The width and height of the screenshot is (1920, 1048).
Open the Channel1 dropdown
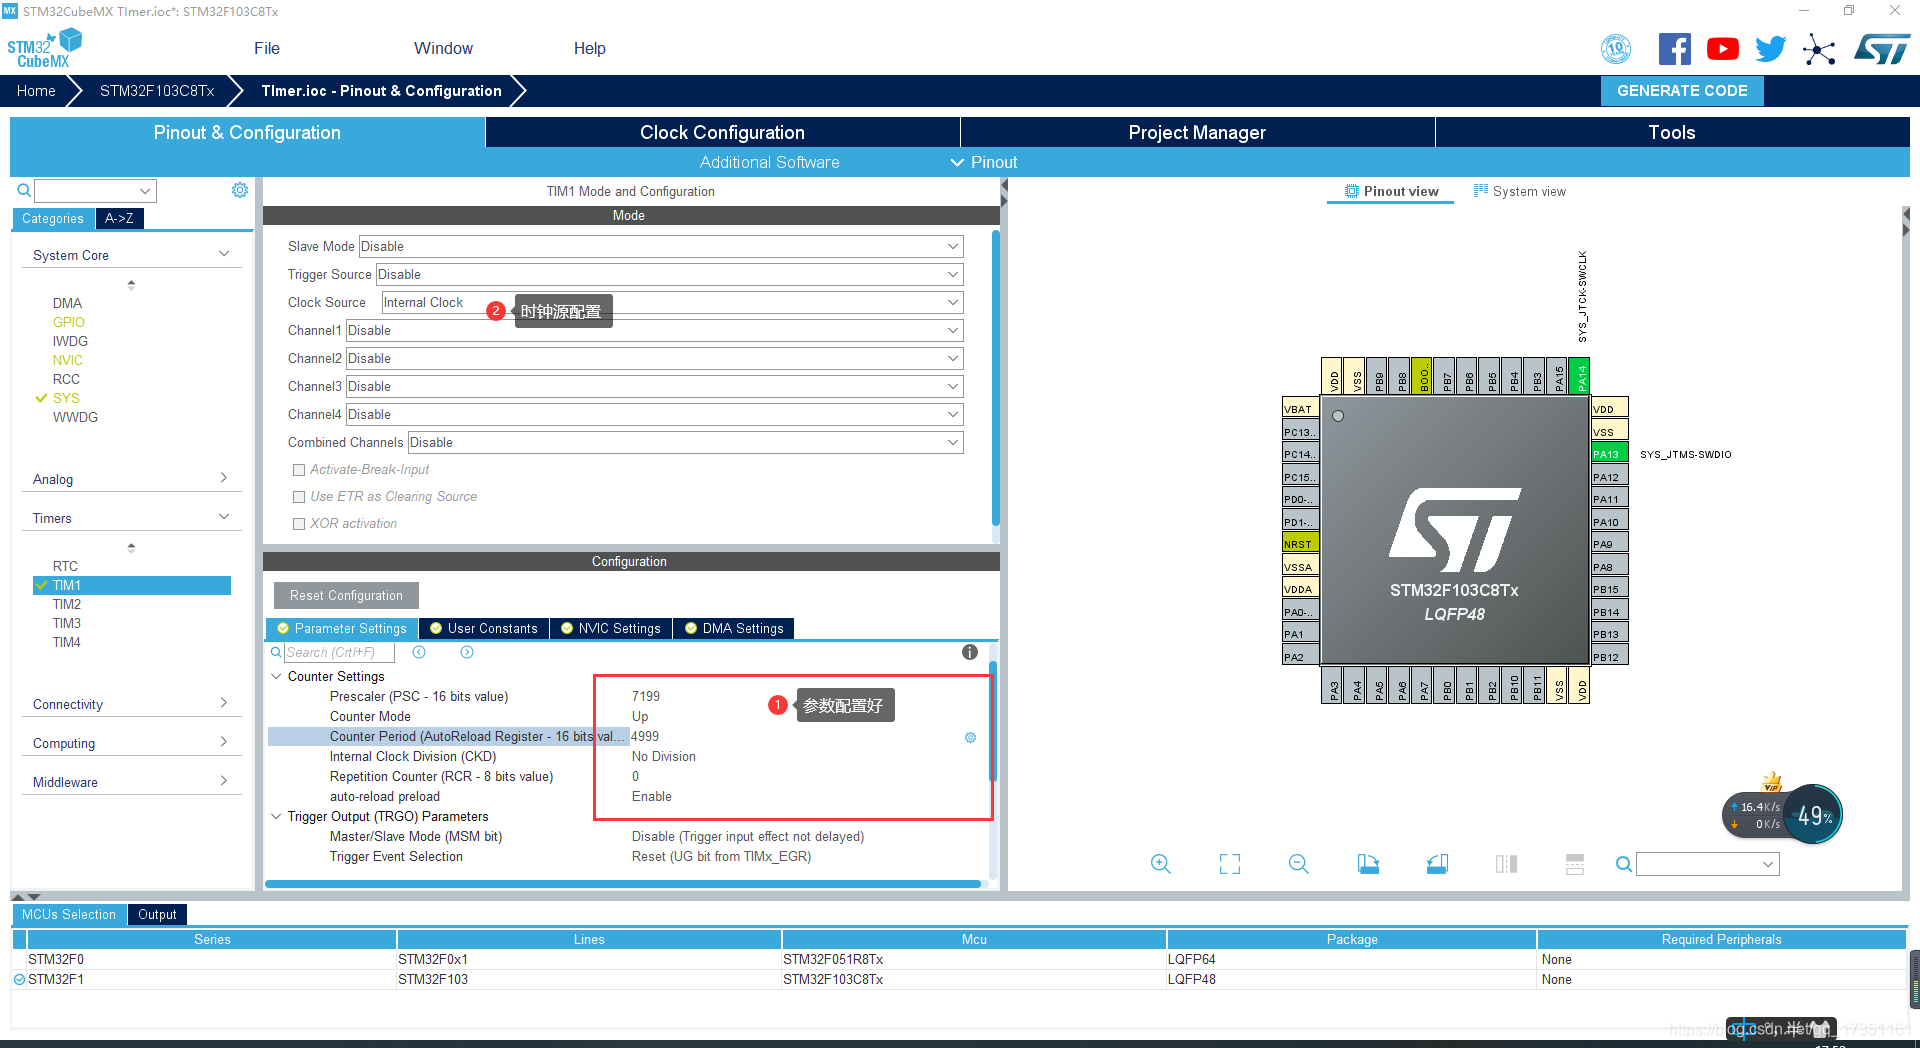click(x=654, y=330)
